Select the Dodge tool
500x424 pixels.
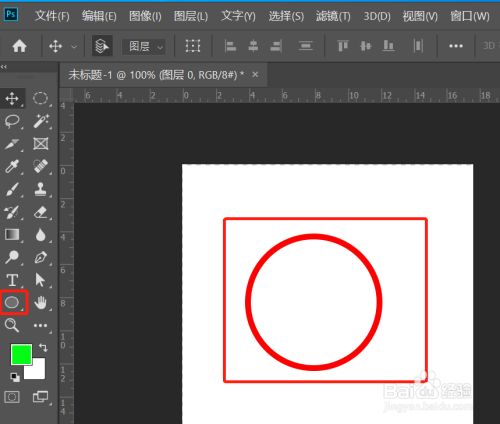12,257
